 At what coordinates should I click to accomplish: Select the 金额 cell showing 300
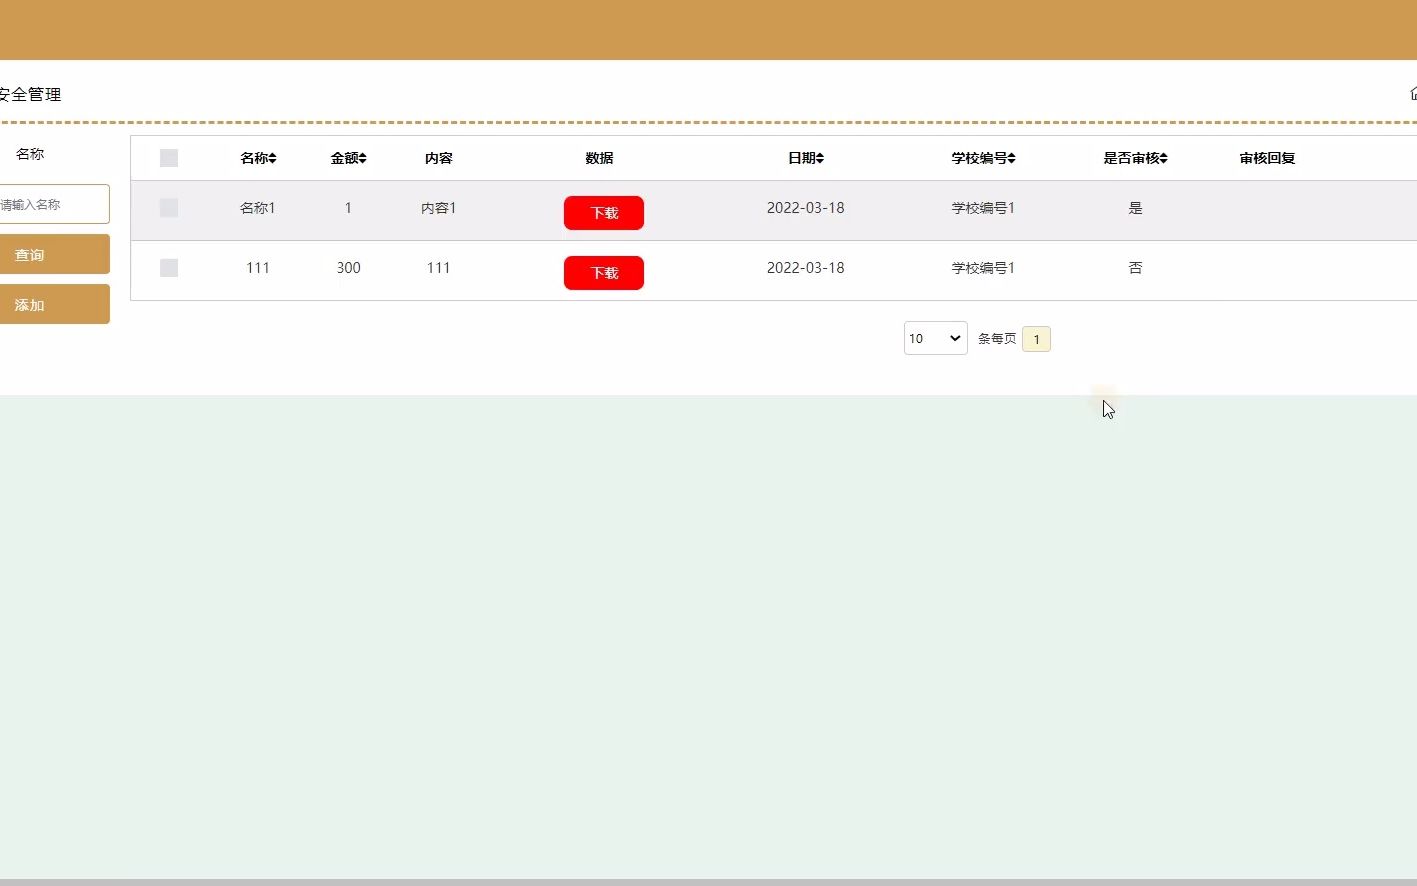pyautogui.click(x=348, y=268)
